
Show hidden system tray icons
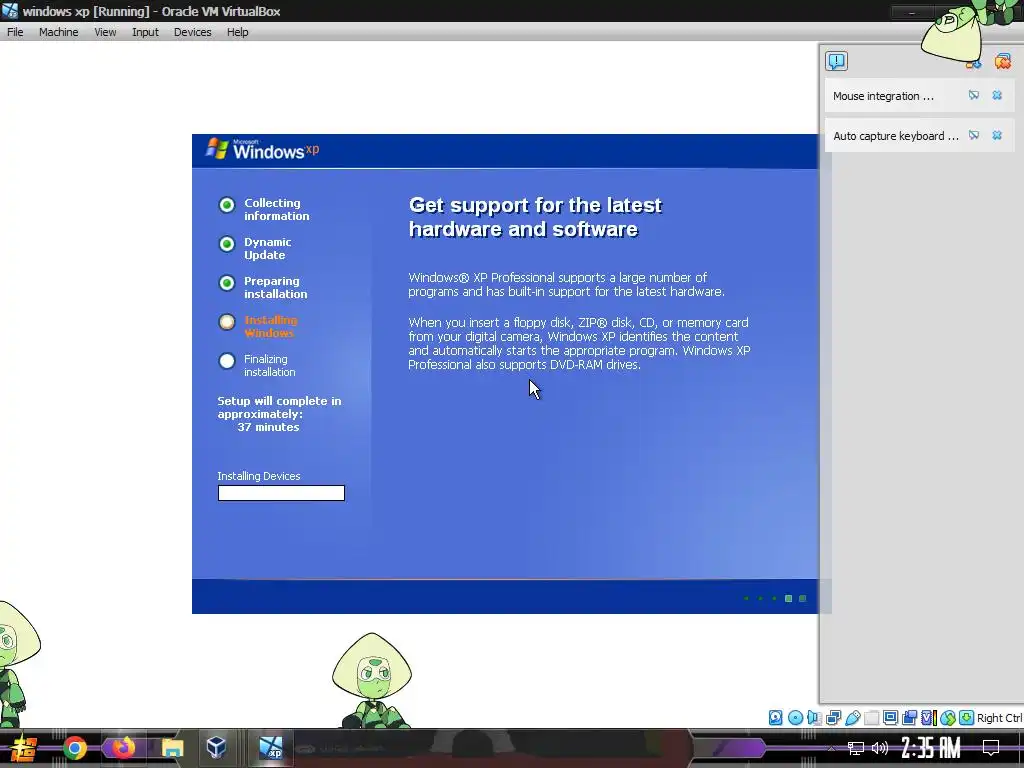pyautogui.click(x=831, y=748)
